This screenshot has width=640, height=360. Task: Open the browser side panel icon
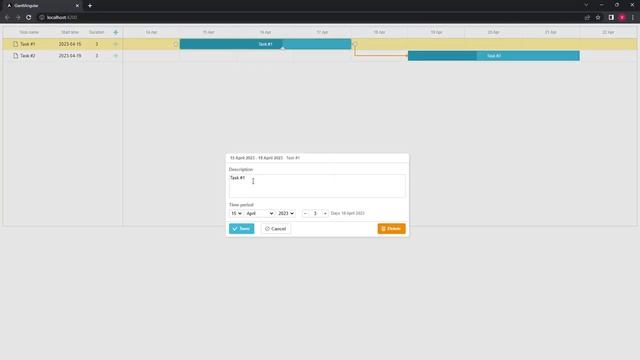pos(611,18)
